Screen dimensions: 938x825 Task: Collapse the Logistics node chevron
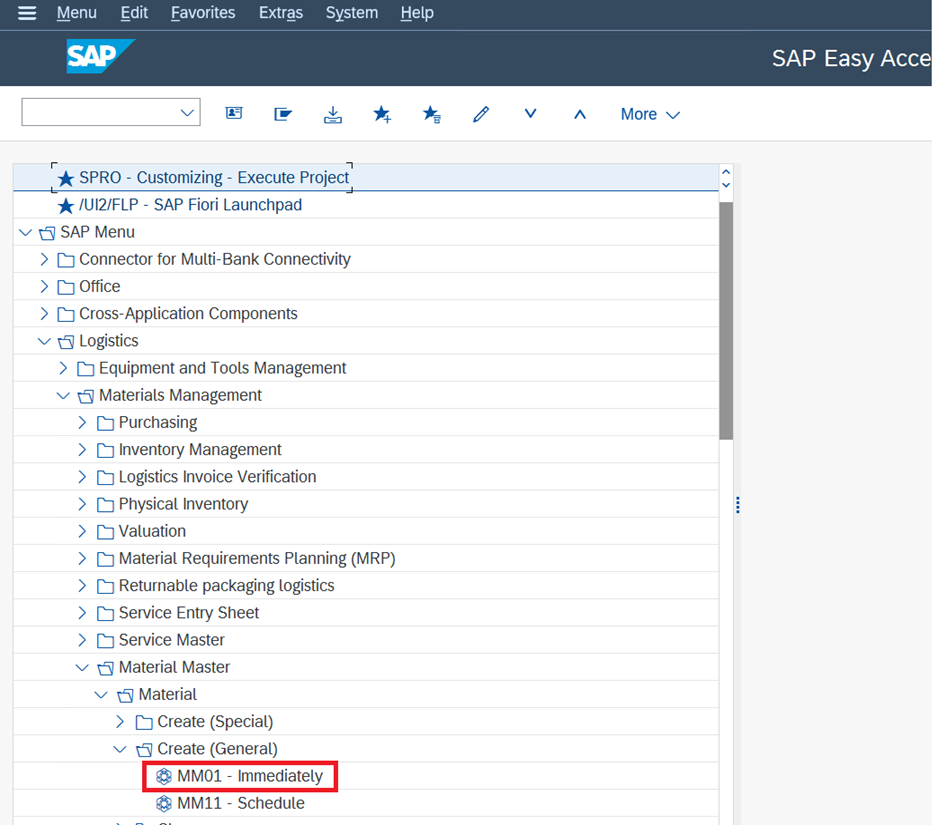click(x=44, y=341)
